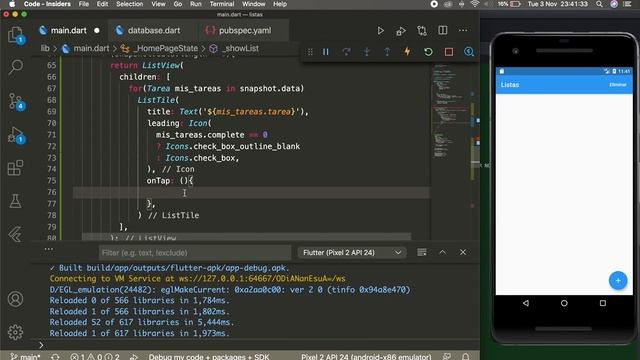Viewport: 640px width, 360px height.
Task: Close the bottom panel
Action: click(x=463, y=253)
